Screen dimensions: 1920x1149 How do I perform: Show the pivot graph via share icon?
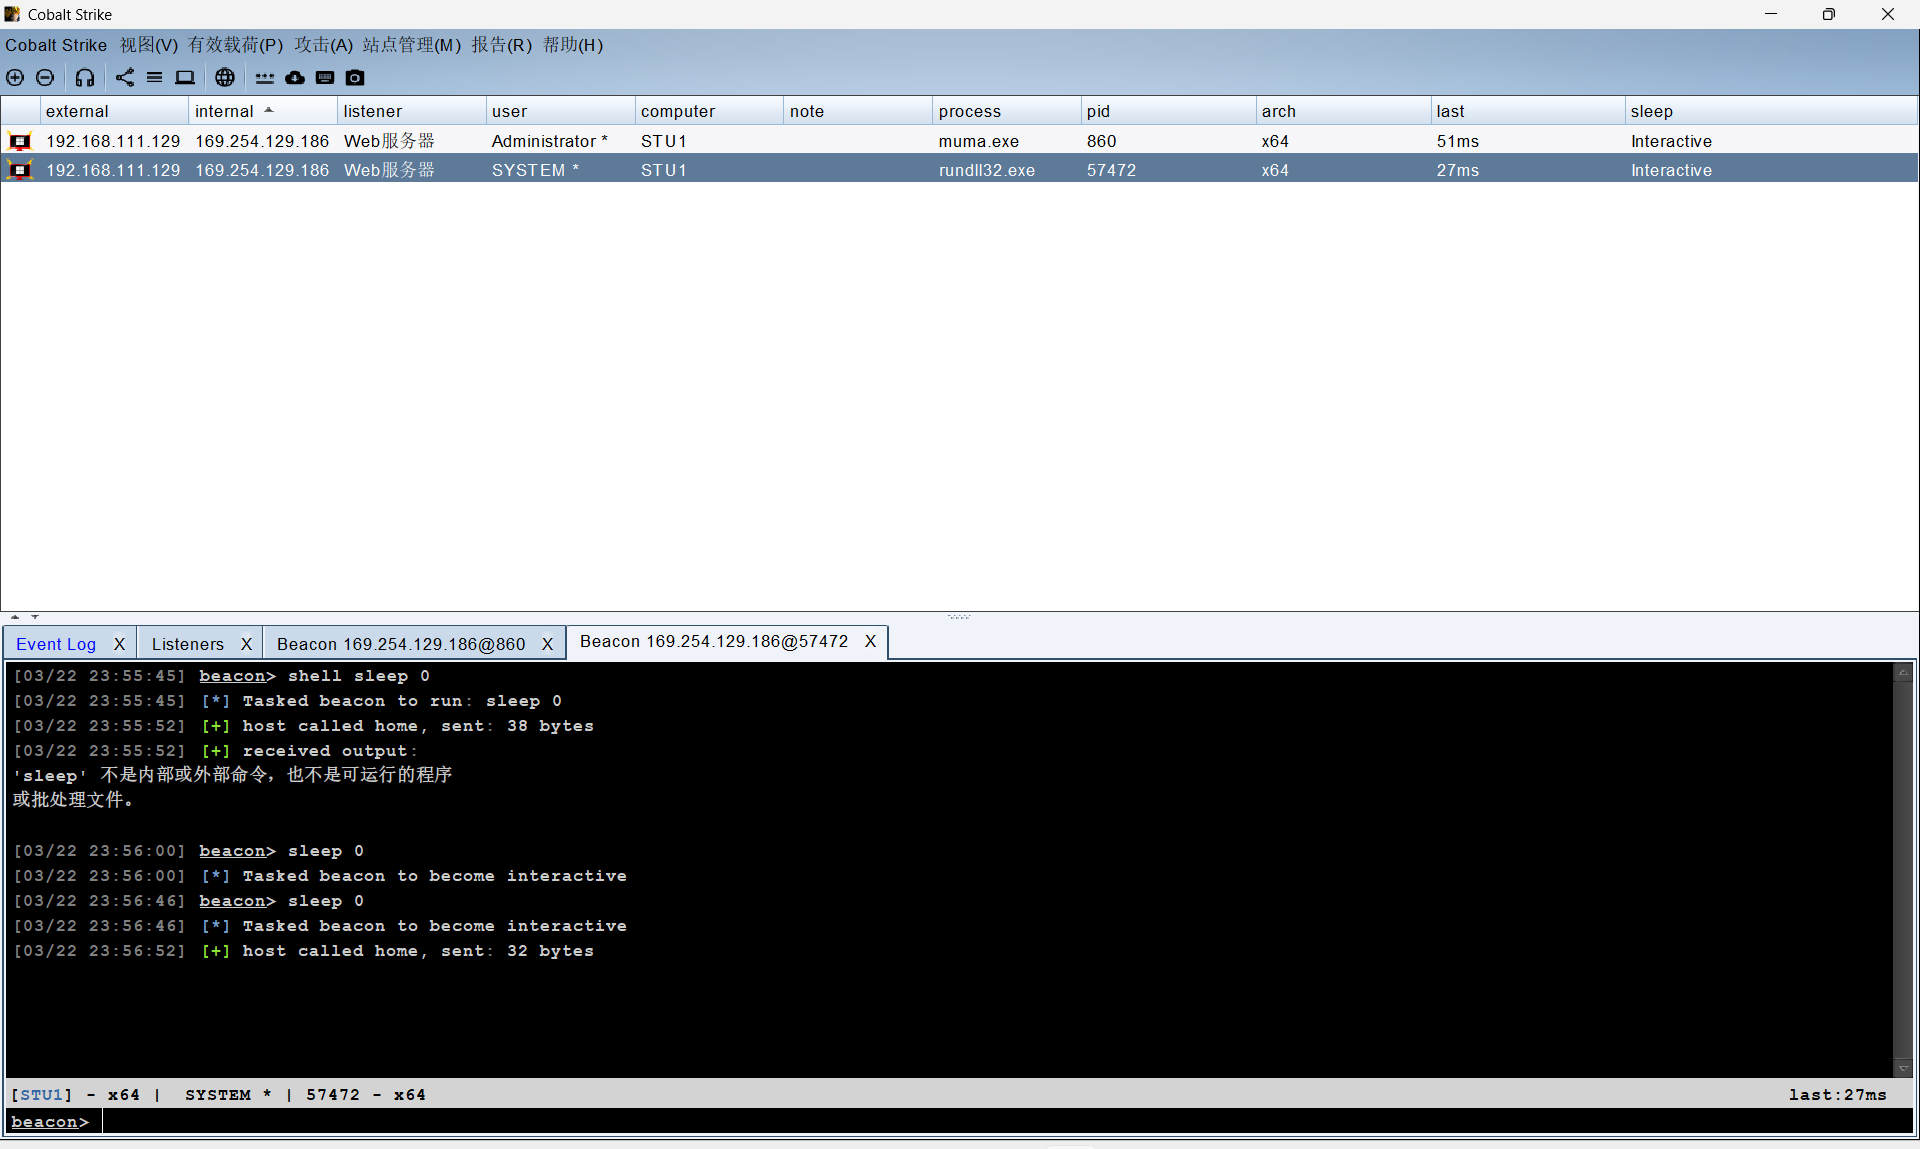click(125, 78)
